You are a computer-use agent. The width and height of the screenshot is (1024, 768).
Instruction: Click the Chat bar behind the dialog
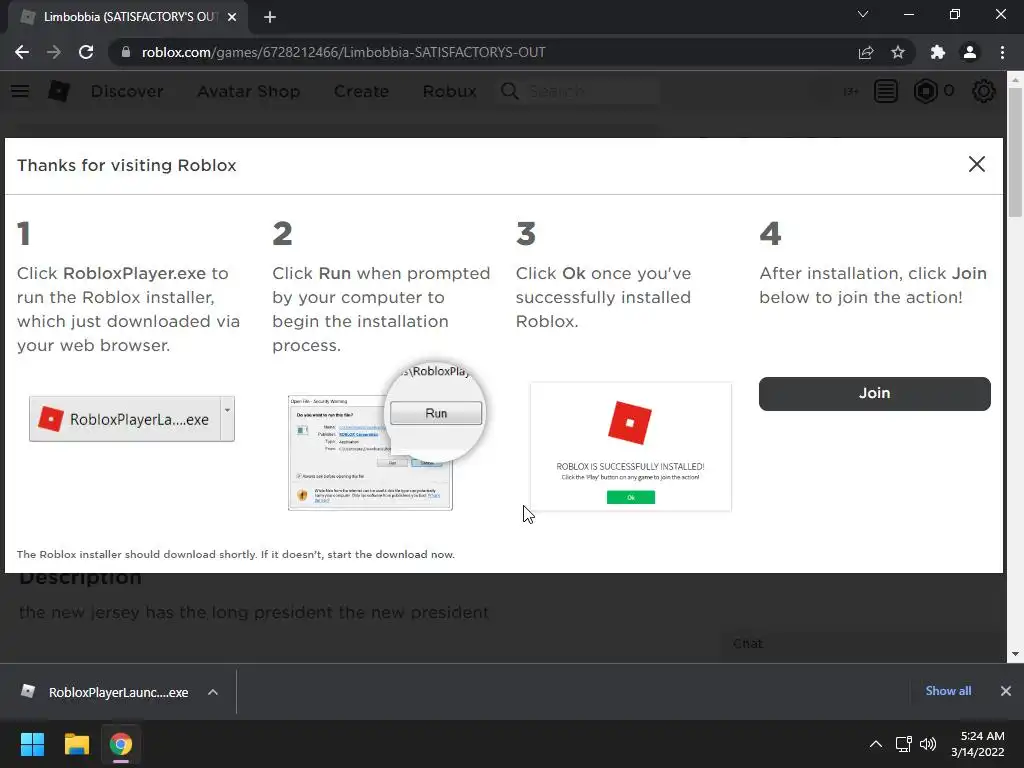point(861,644)
